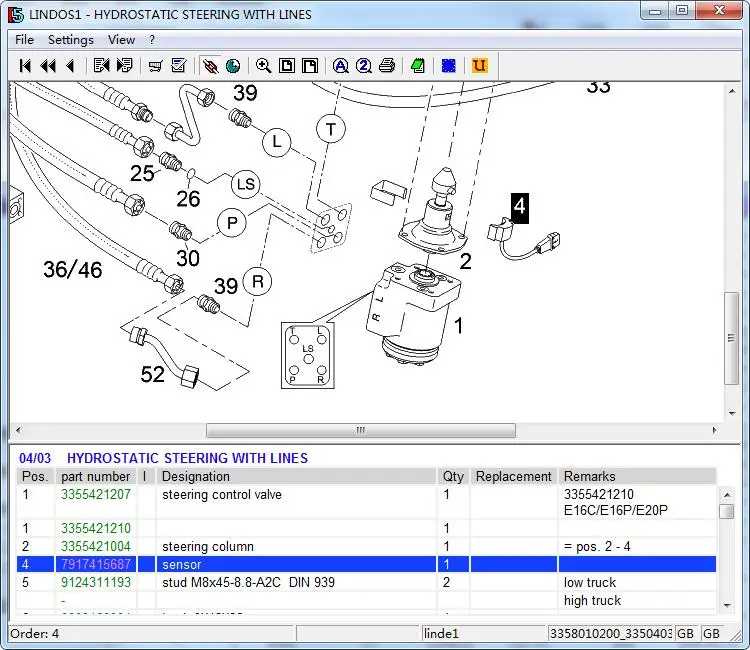Click the circled letter A toolbar icon

(x=340, y=66)
